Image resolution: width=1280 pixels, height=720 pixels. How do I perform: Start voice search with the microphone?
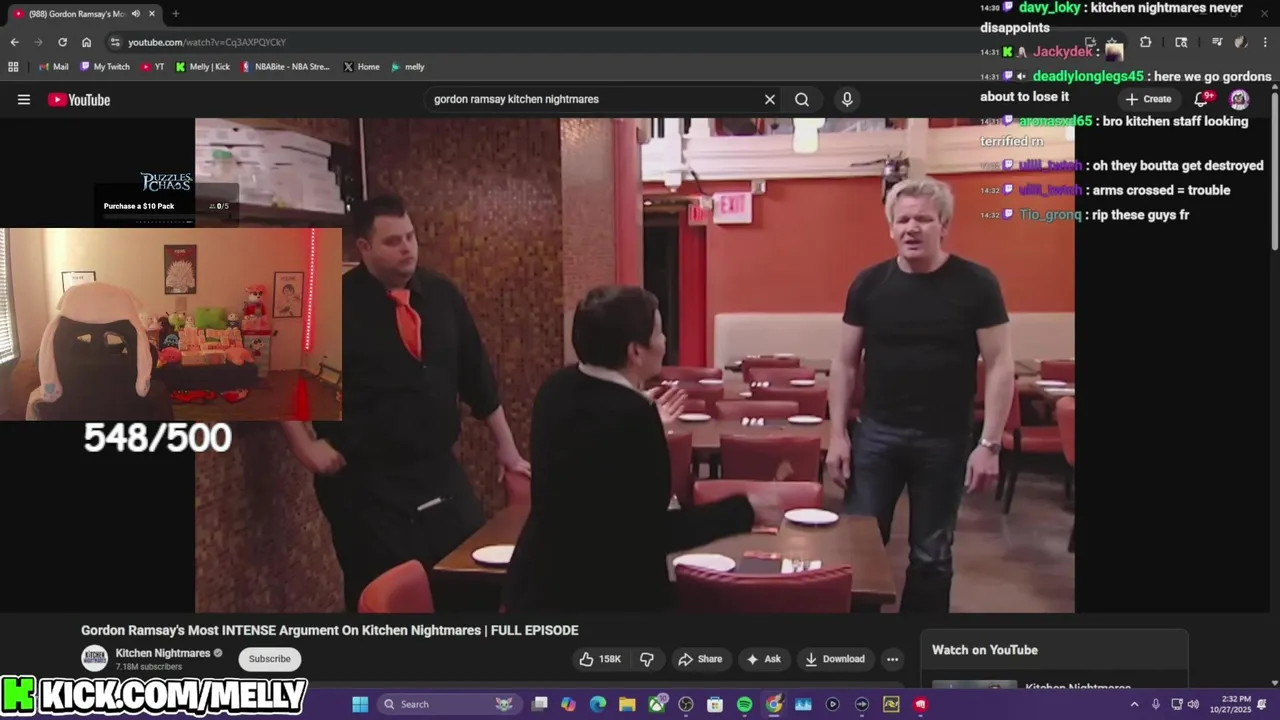click(x=847, y=99)
